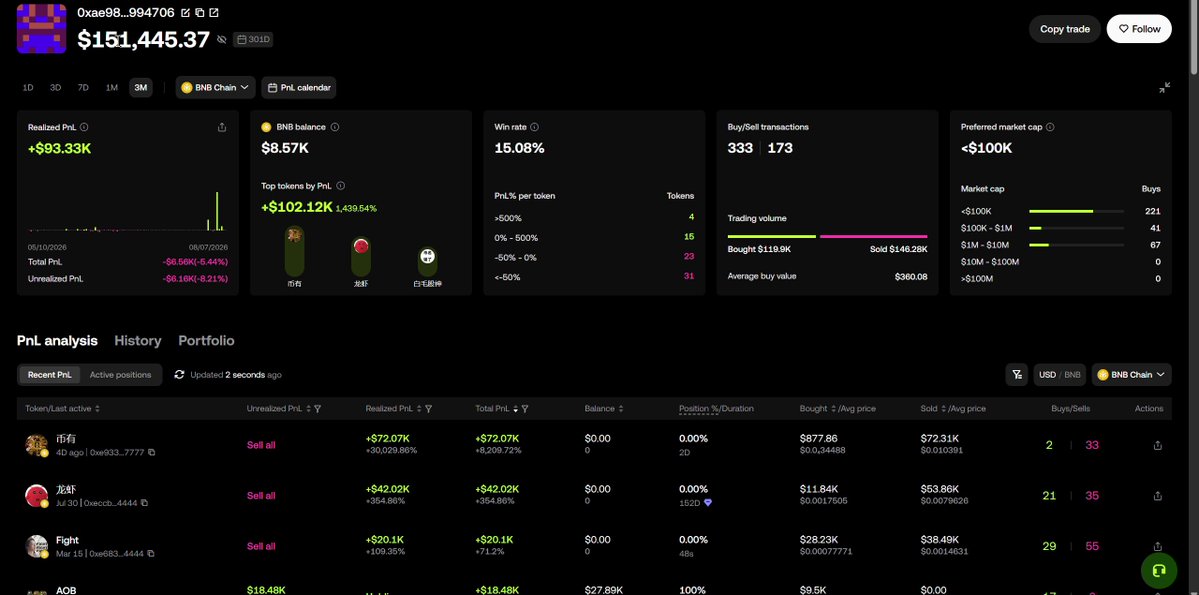This screenshot has width=1199, height=595.
Task: Filter the Unrealized PnL column
Action: [317, 409]
